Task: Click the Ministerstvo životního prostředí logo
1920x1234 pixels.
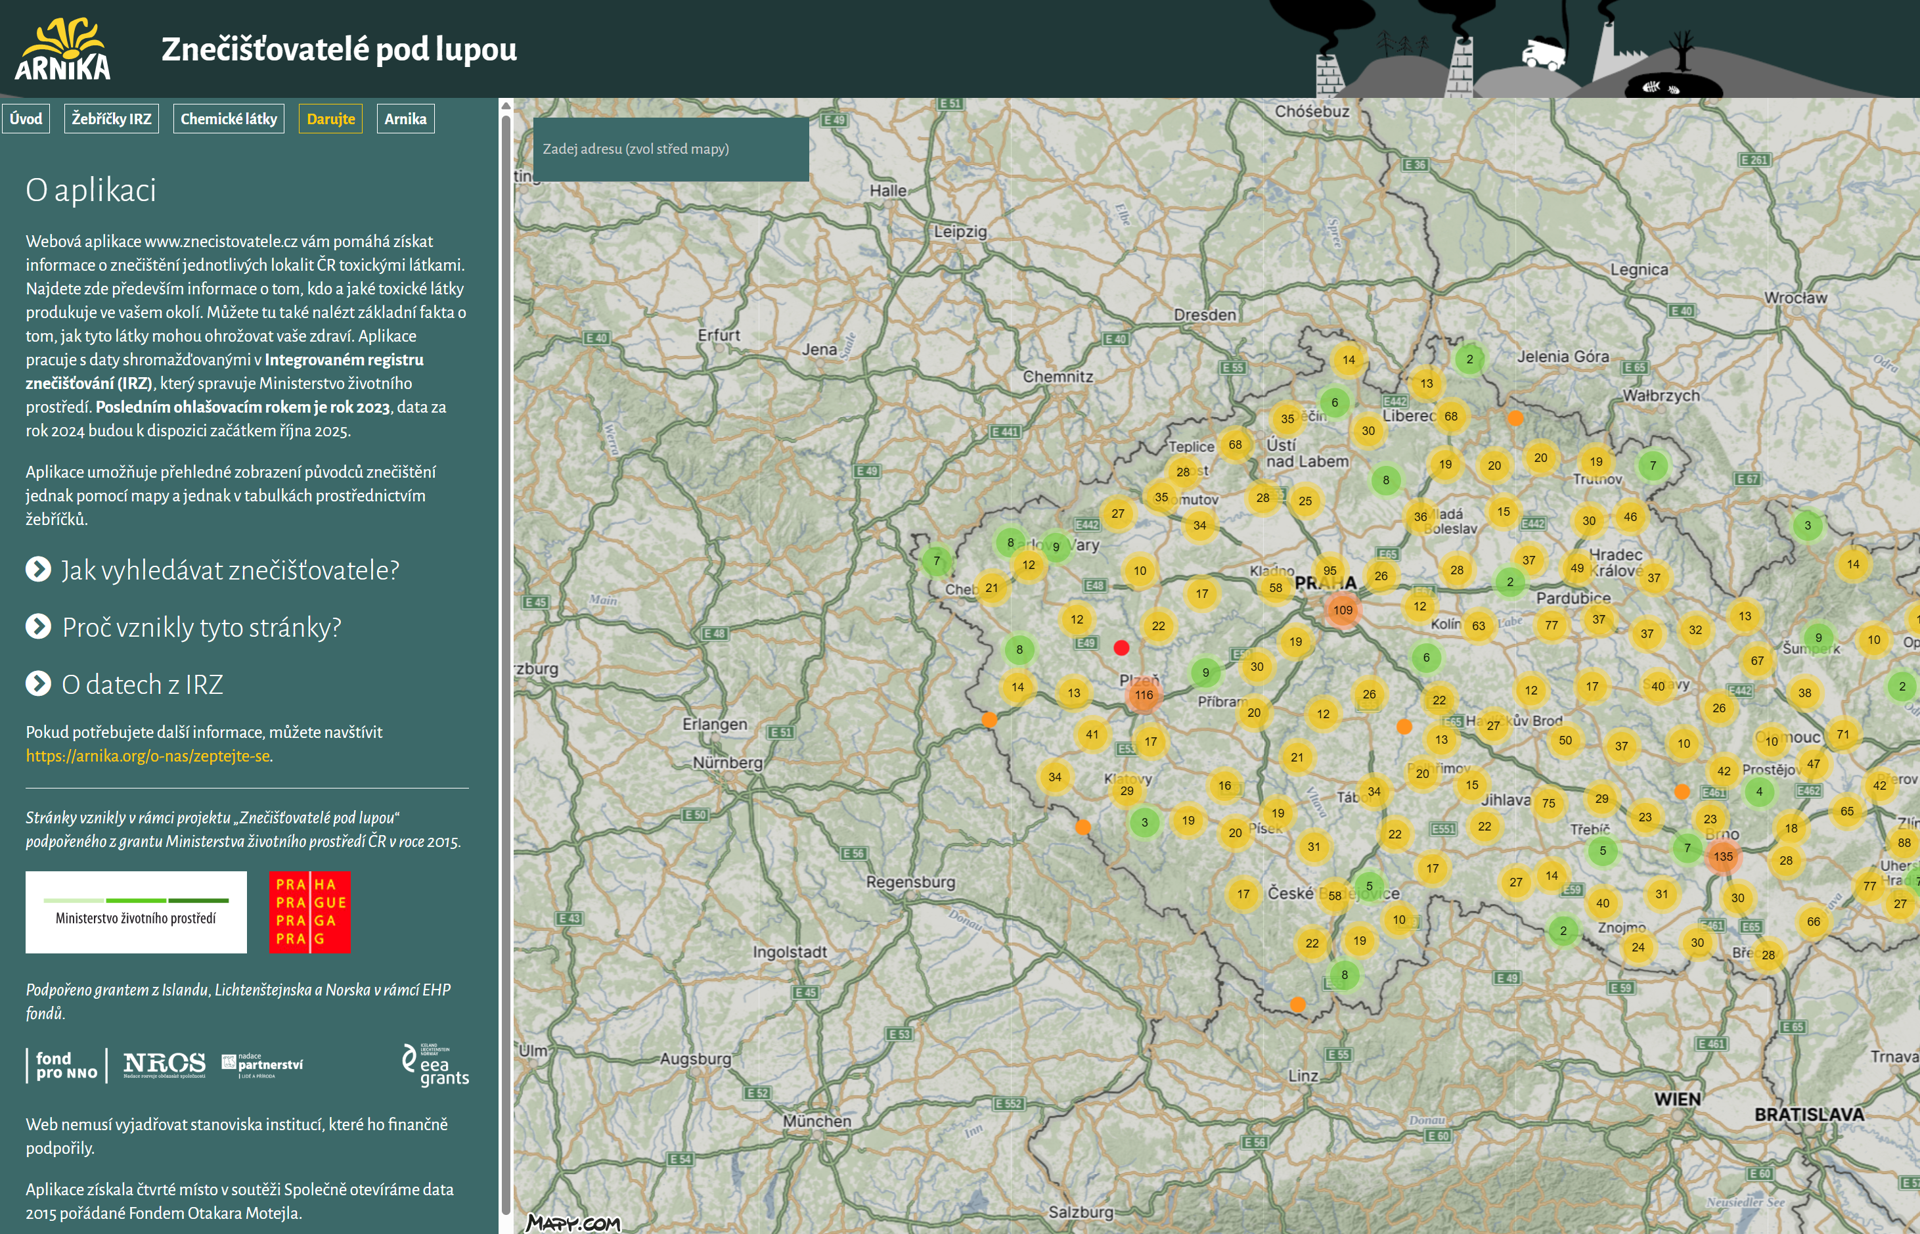Action: click(x=136, y=912)
